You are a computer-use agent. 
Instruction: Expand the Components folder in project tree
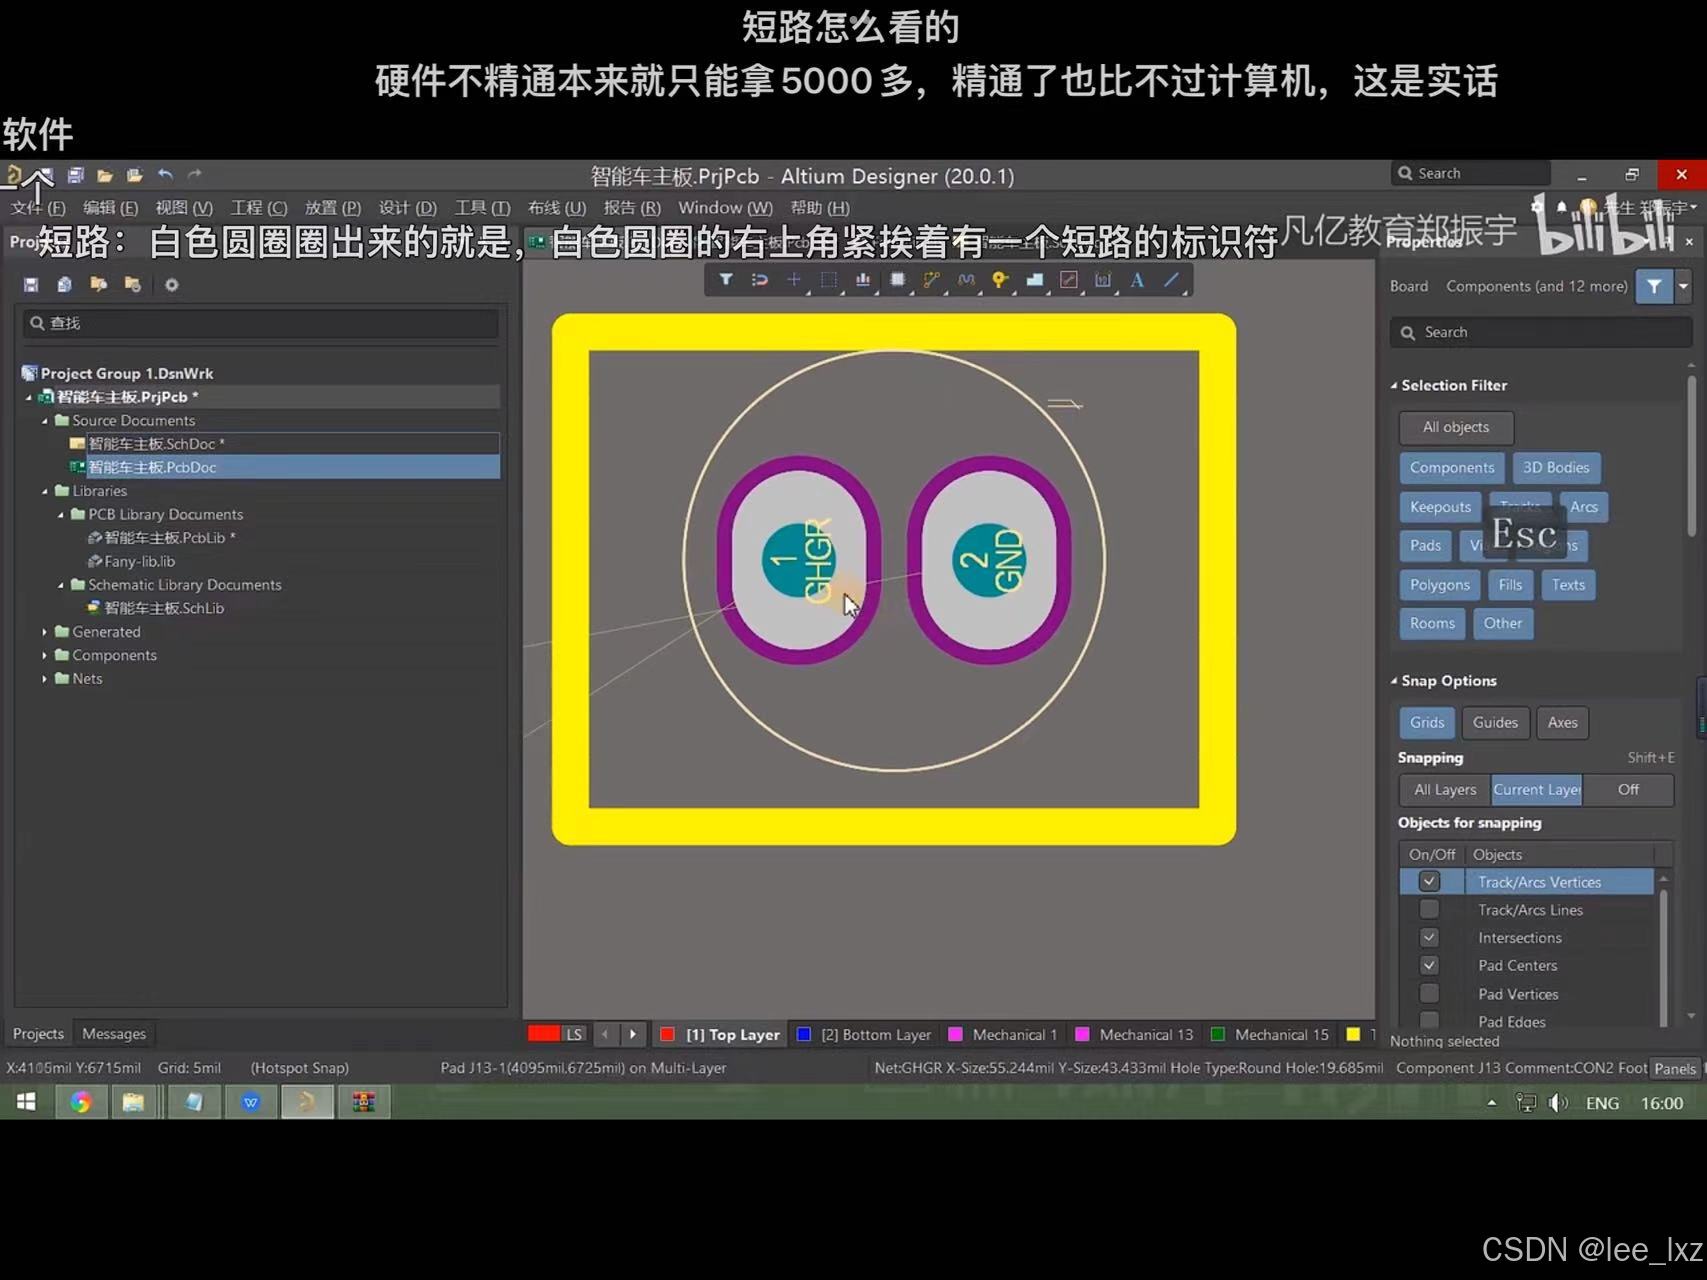45,655
